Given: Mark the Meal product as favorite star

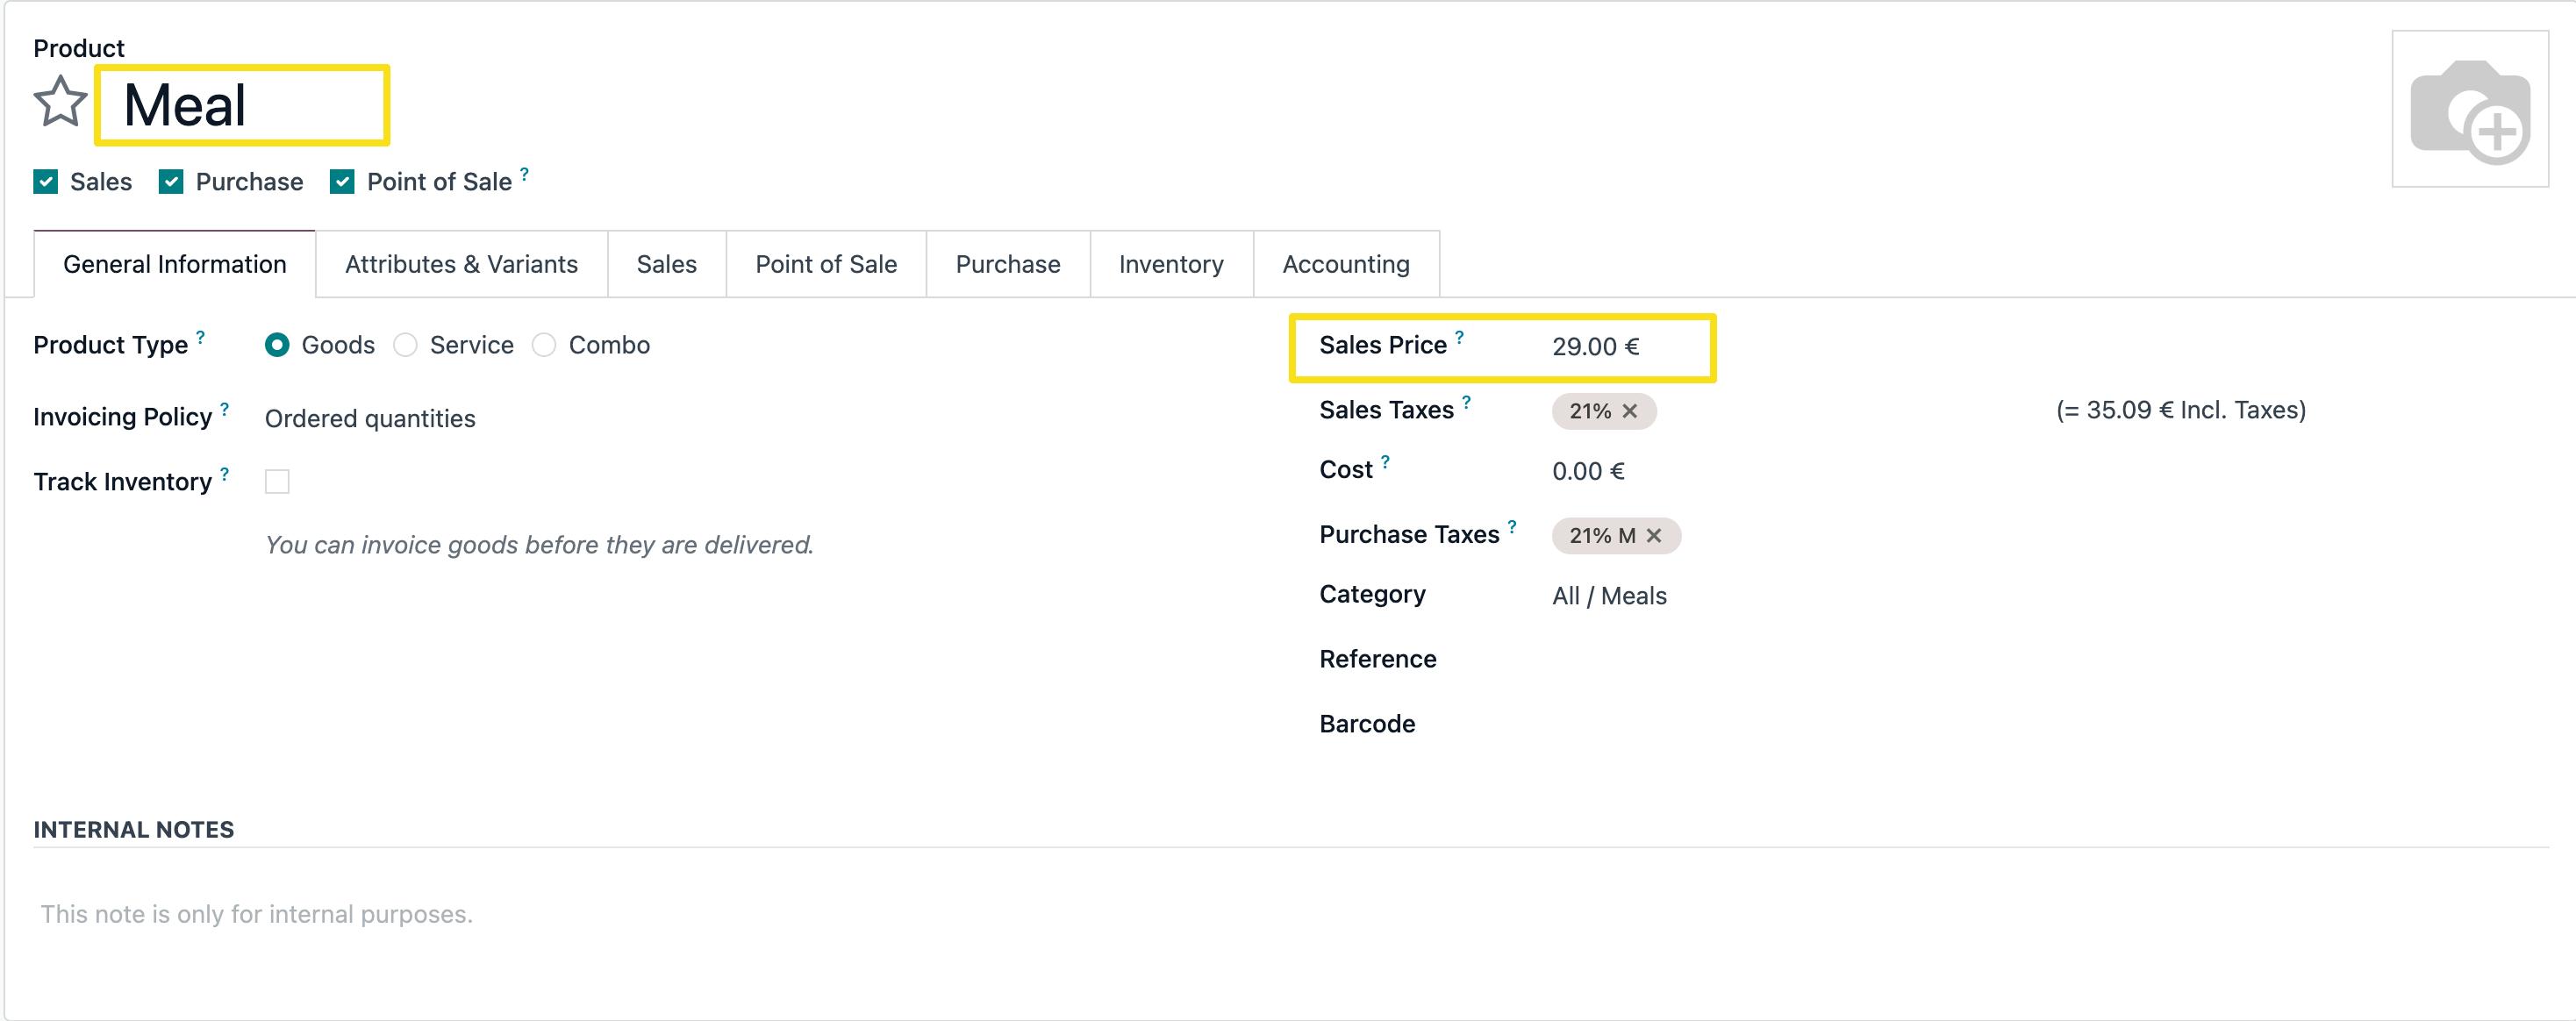Looking at the screenshot, I should (x=60, y=102).
